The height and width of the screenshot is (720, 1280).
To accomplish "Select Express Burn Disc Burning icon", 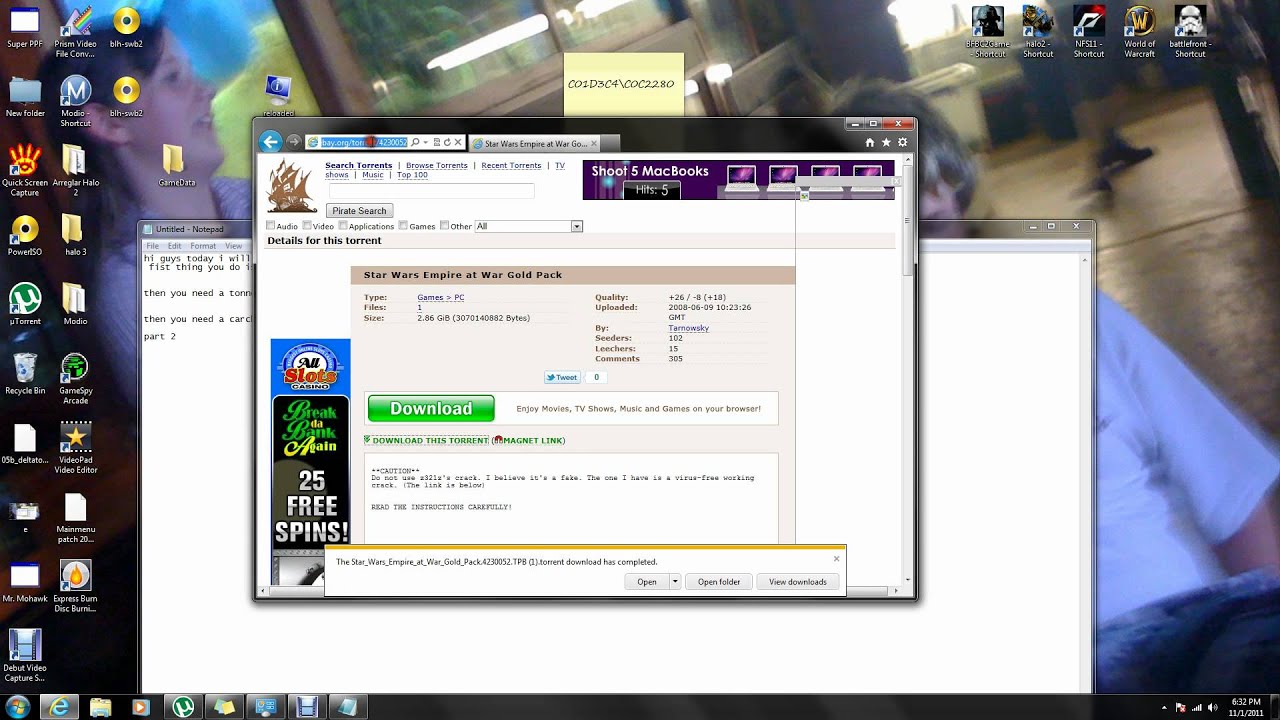I will click(75, 586).
